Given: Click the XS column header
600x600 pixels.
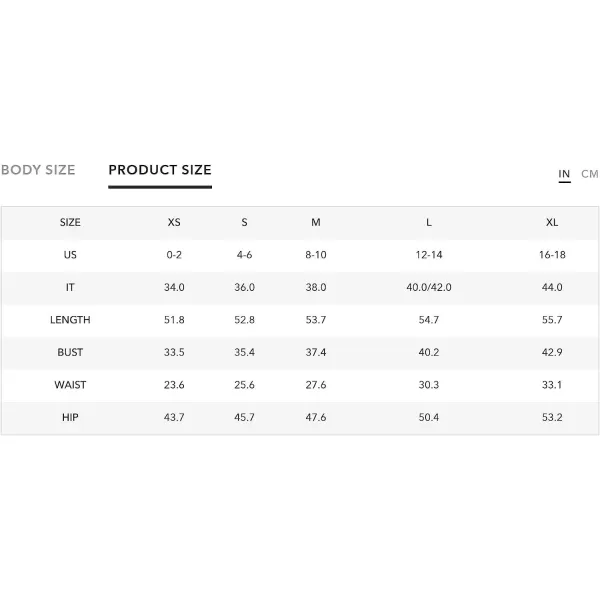Looking at the screenshot, I should pyautogui.click(x=174, y=222).
